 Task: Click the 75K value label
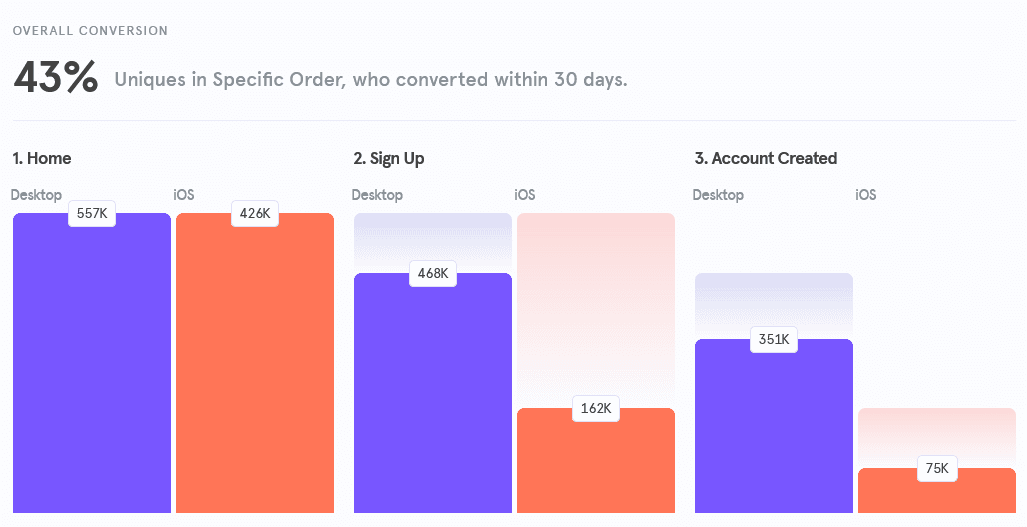(x=937, y=469)
